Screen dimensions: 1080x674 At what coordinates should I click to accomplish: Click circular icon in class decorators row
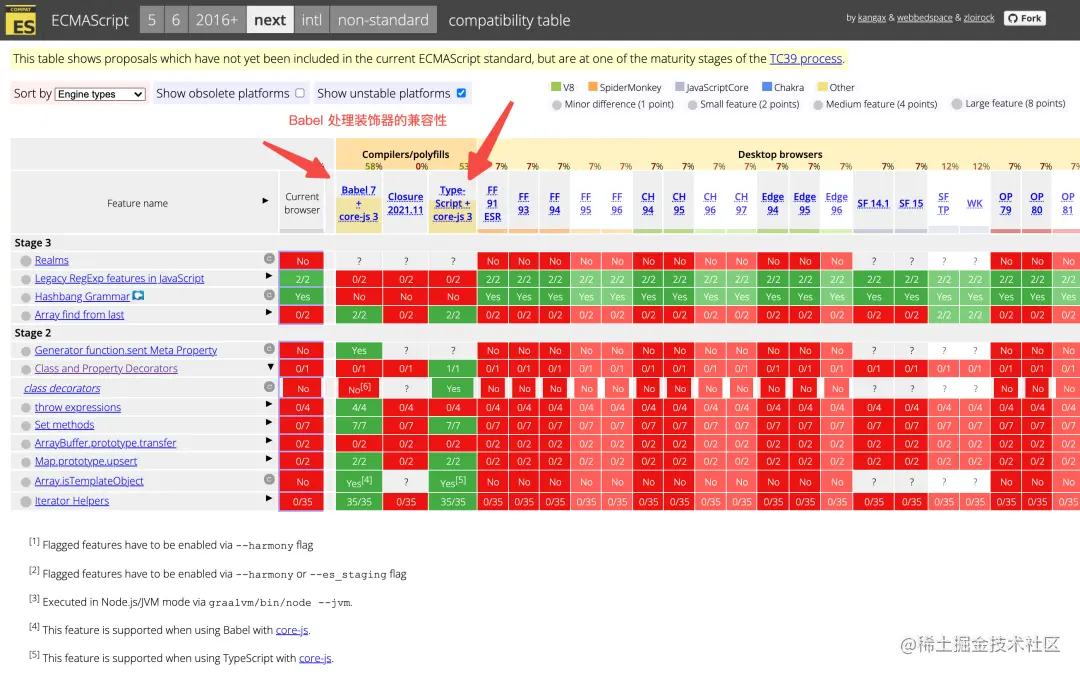[x=269, y=387]
